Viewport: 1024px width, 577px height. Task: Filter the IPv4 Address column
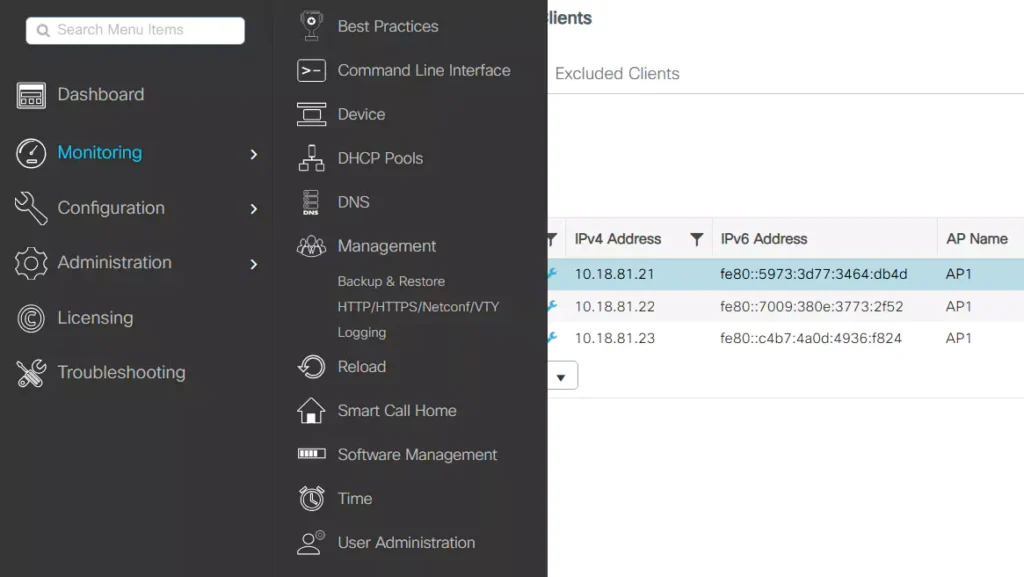(x=696, y=239)
